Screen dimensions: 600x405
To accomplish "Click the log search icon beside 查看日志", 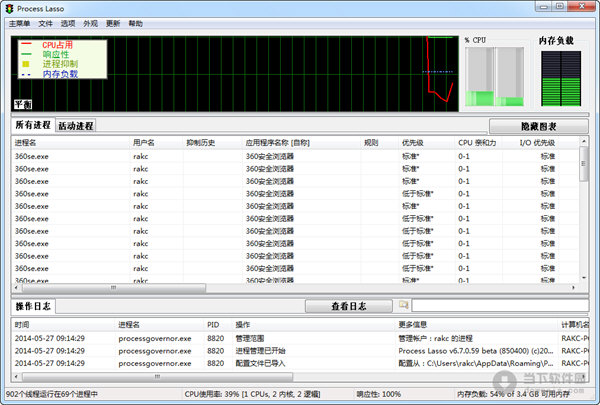I will click(x=403, y=305).
